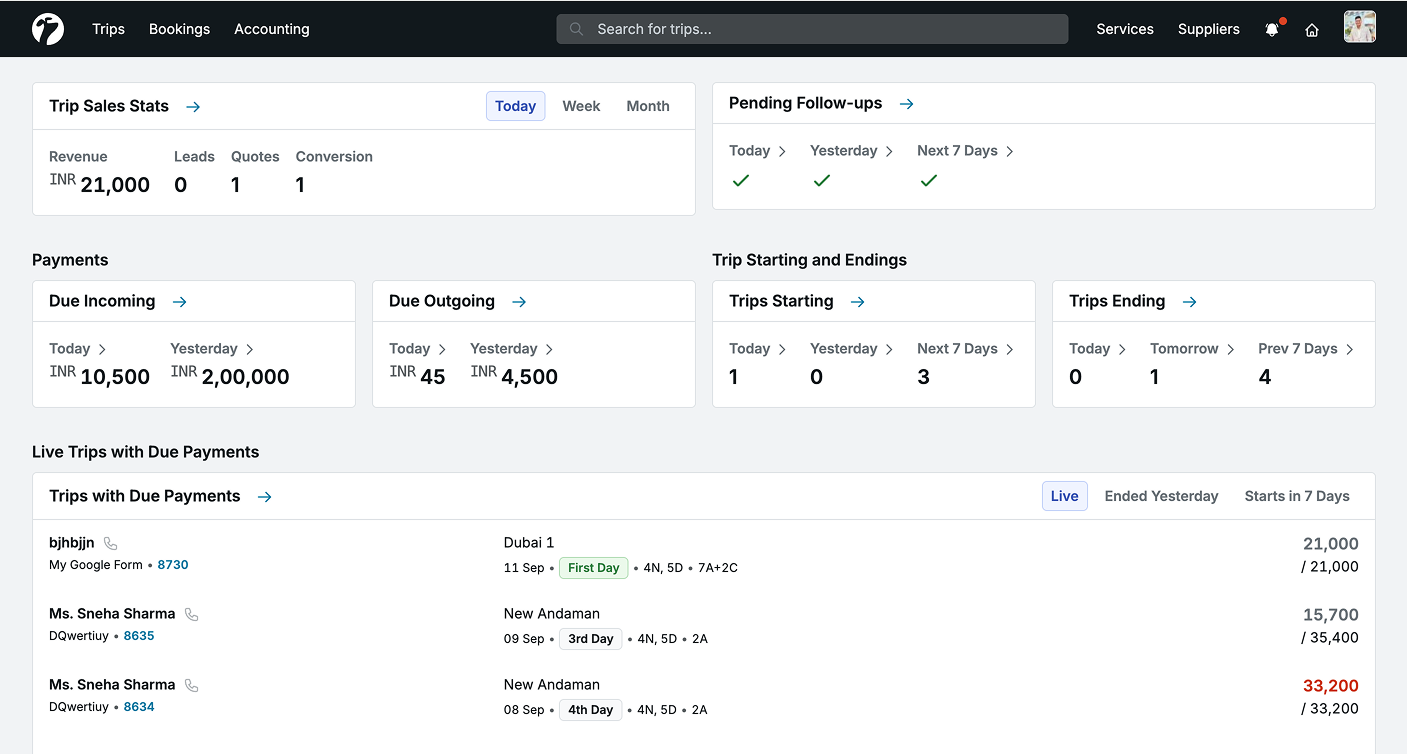Expand Today under Pending Follow-ups
Screen dimensions: 1407x754
pos(758,151)
